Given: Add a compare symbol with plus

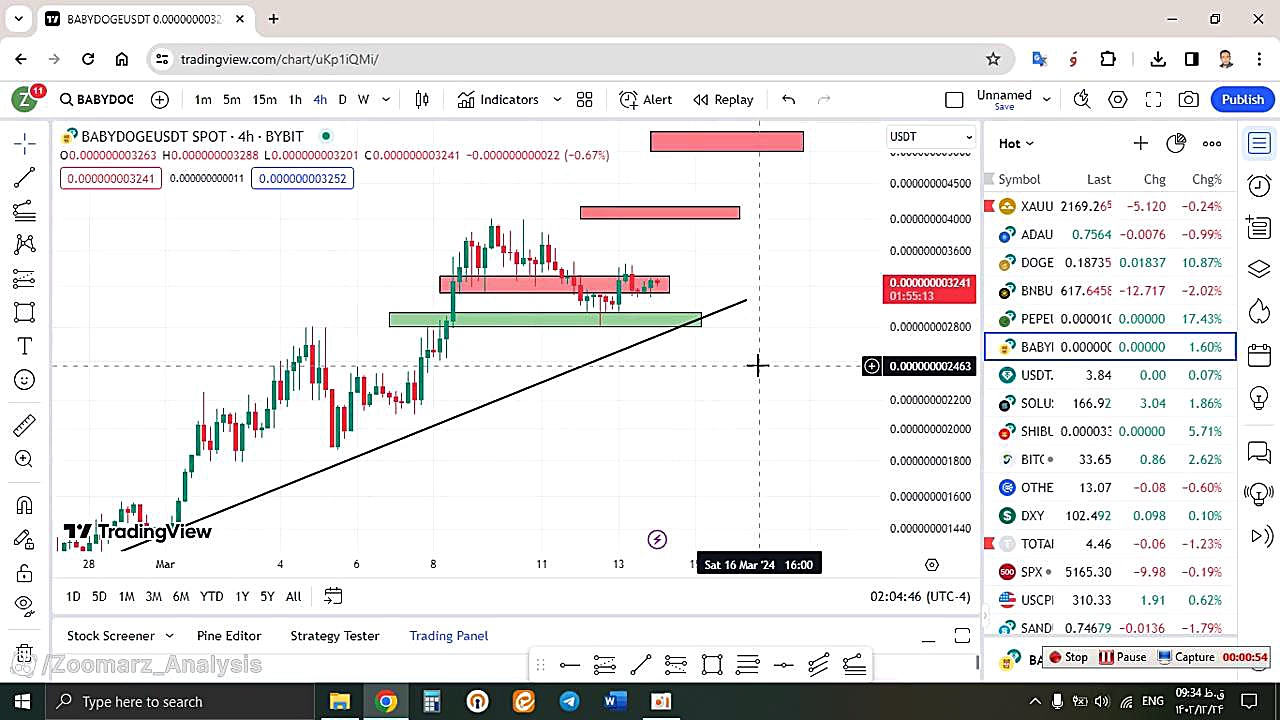Looking at the screenshot, I should pyautogui.click(x=160, y=100).
